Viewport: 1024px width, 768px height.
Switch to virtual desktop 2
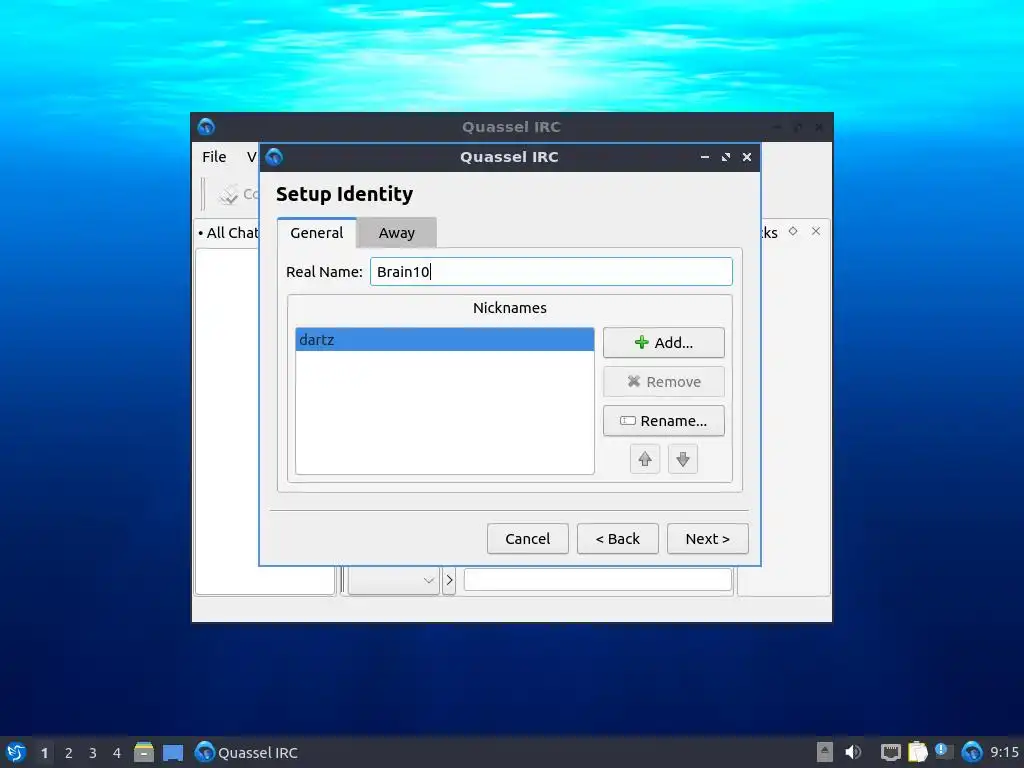69,753
